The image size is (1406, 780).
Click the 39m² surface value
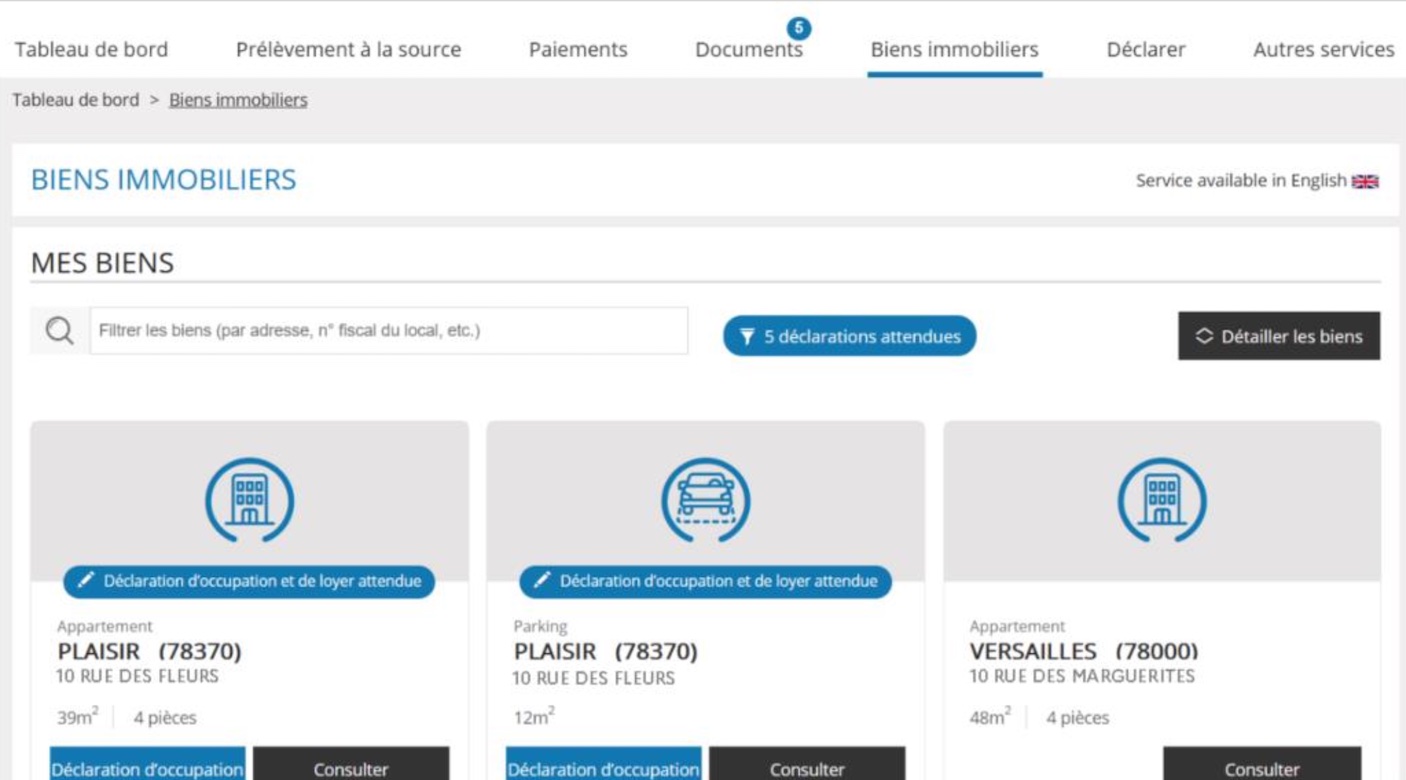pyautogui.click(x=78, y=717)
